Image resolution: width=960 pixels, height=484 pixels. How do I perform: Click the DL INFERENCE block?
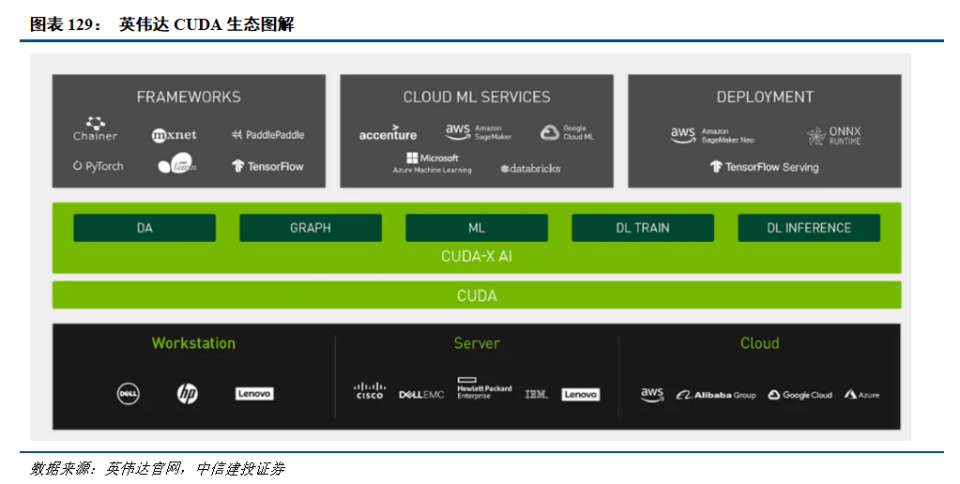tap(809, 228)
